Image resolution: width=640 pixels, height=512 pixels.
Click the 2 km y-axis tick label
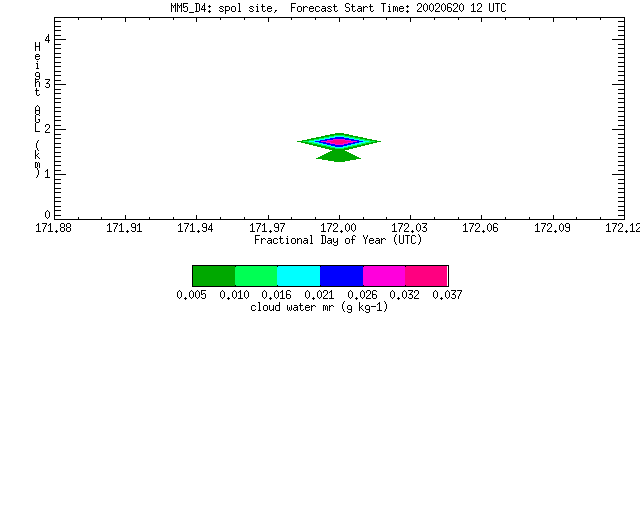click(47, 129)
